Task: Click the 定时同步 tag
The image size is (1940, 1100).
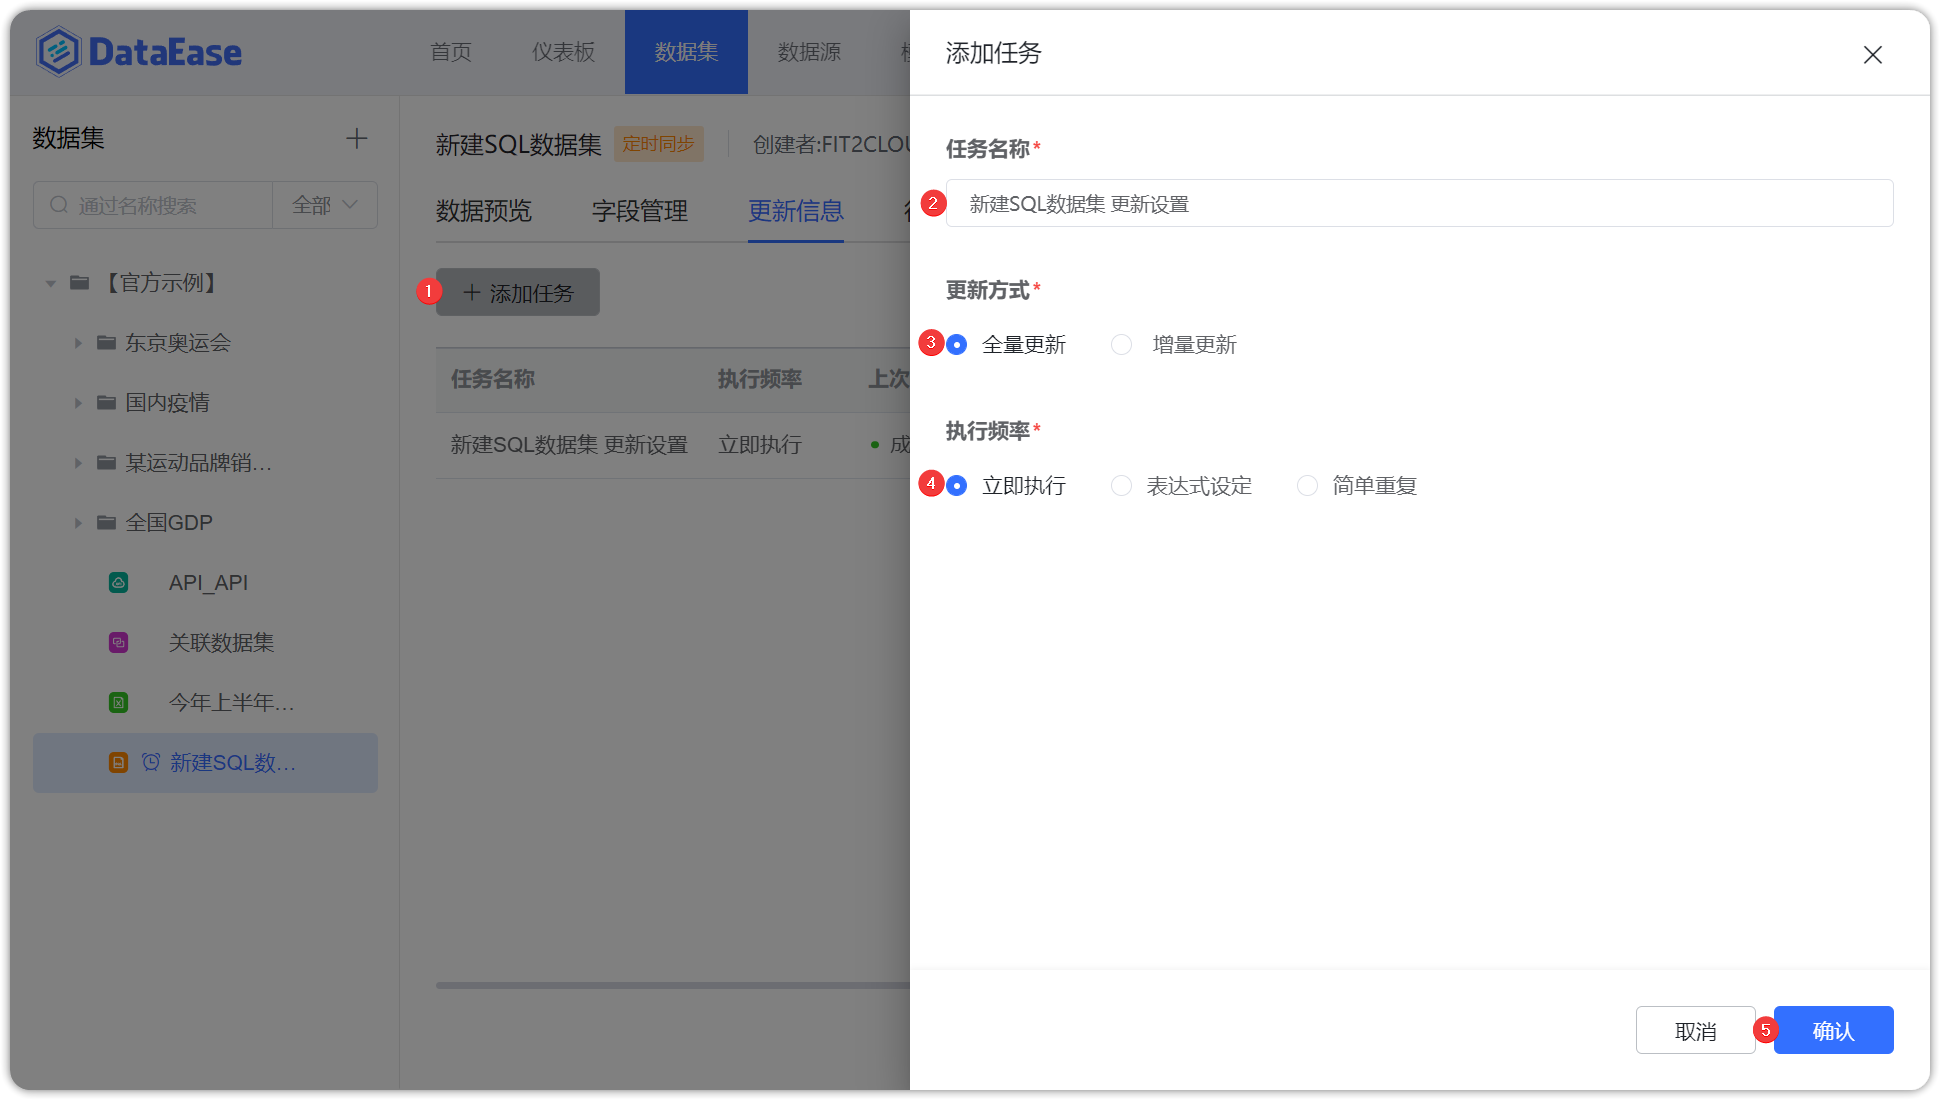Action: [658, 144]
